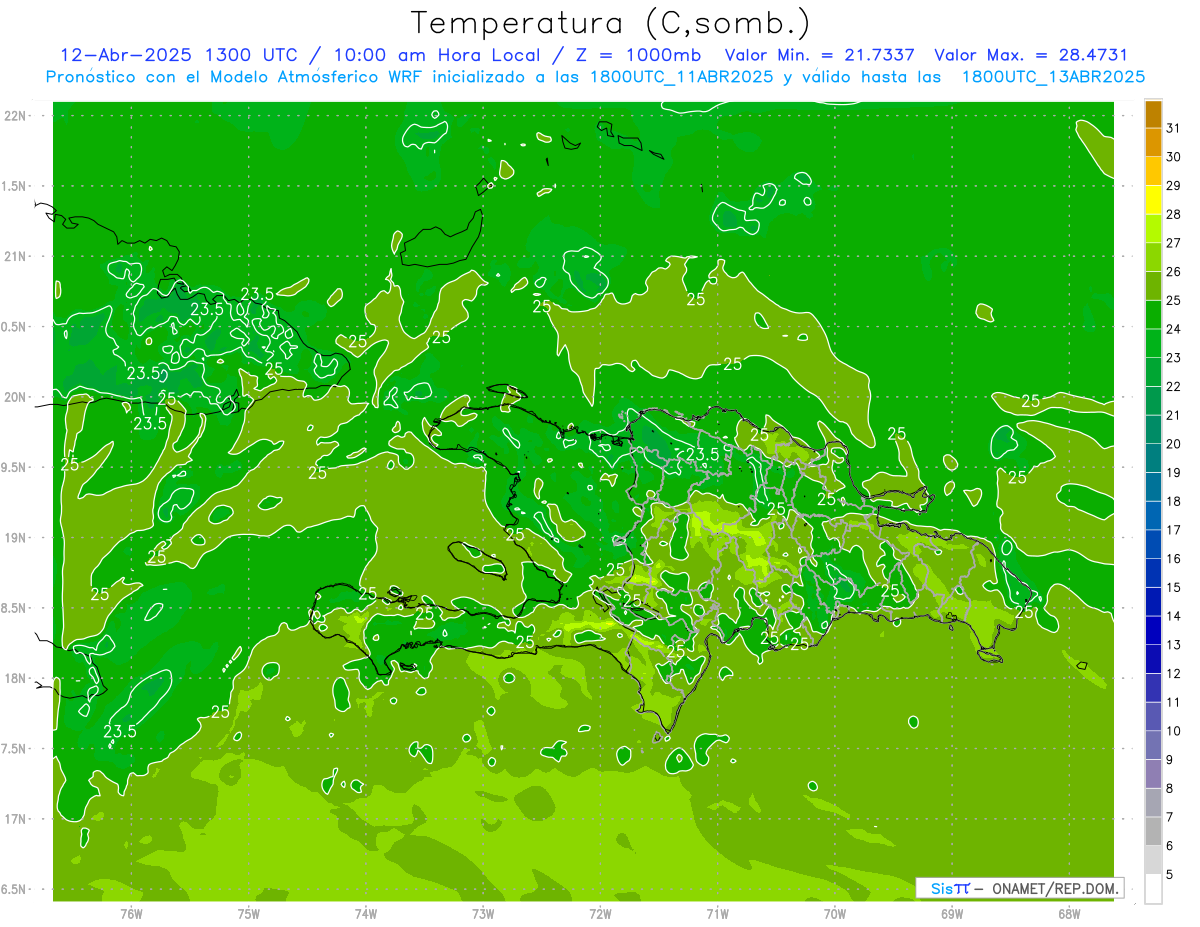This screenshot has width=1200, height=927.
Task: Click the 26 label on the color scale
Action: tap(1174, 271)
